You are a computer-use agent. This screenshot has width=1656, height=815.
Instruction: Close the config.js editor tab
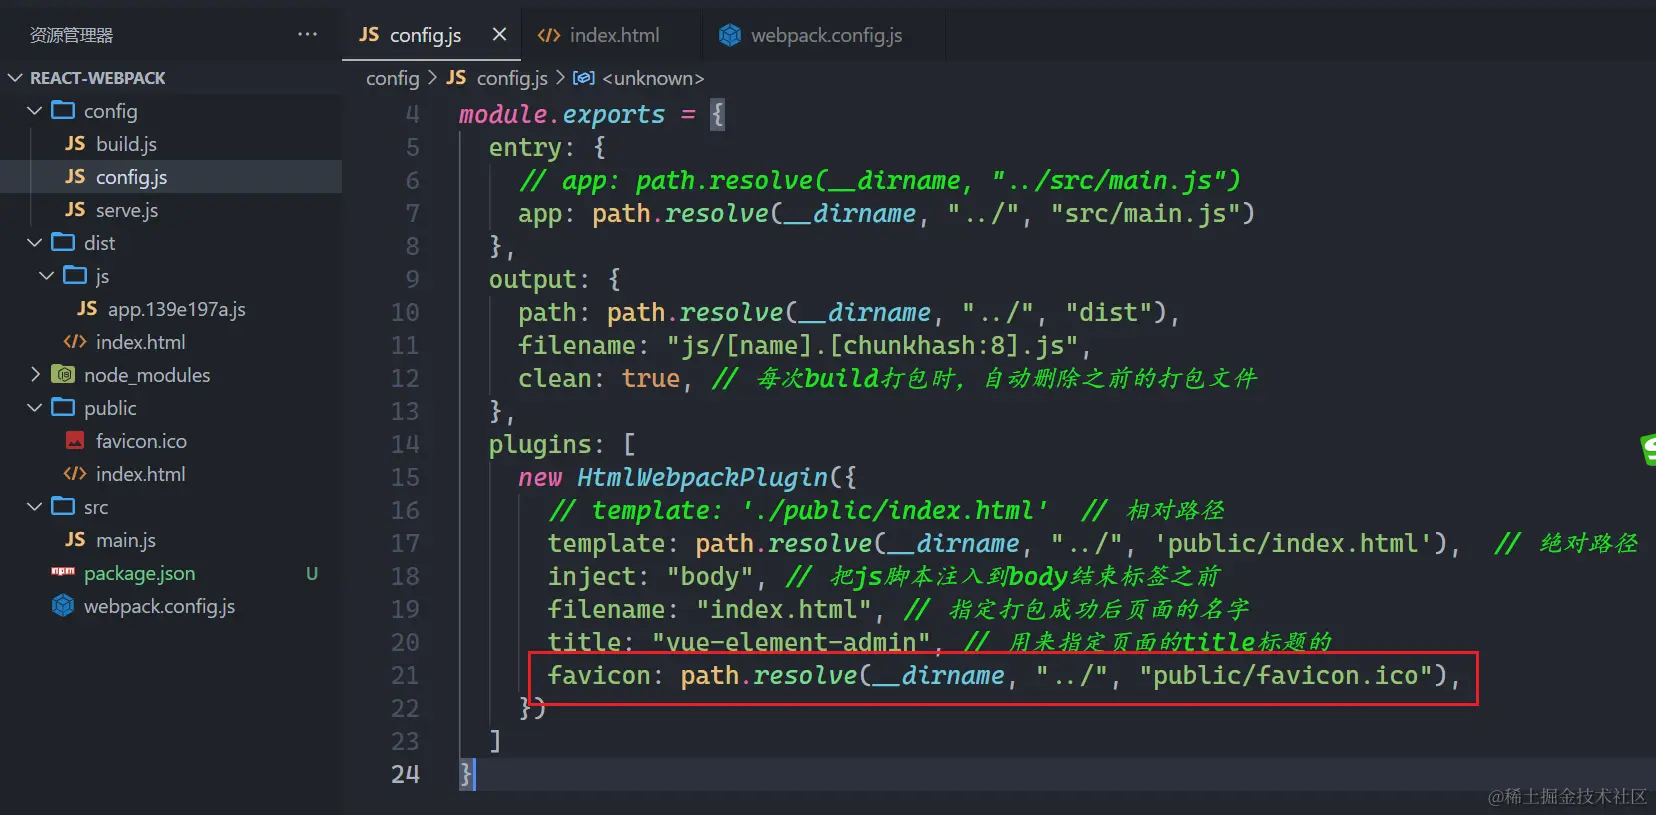[499, 35]
